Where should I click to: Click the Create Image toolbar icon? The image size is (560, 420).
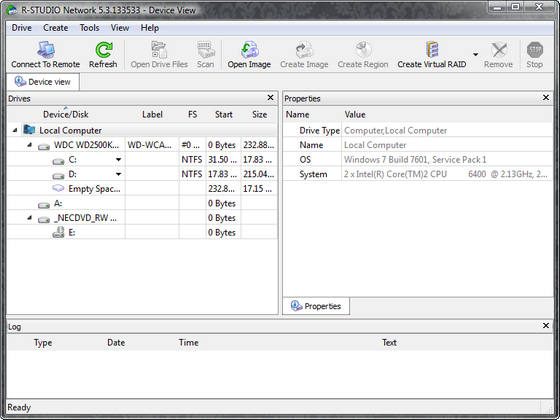point(304,50)
